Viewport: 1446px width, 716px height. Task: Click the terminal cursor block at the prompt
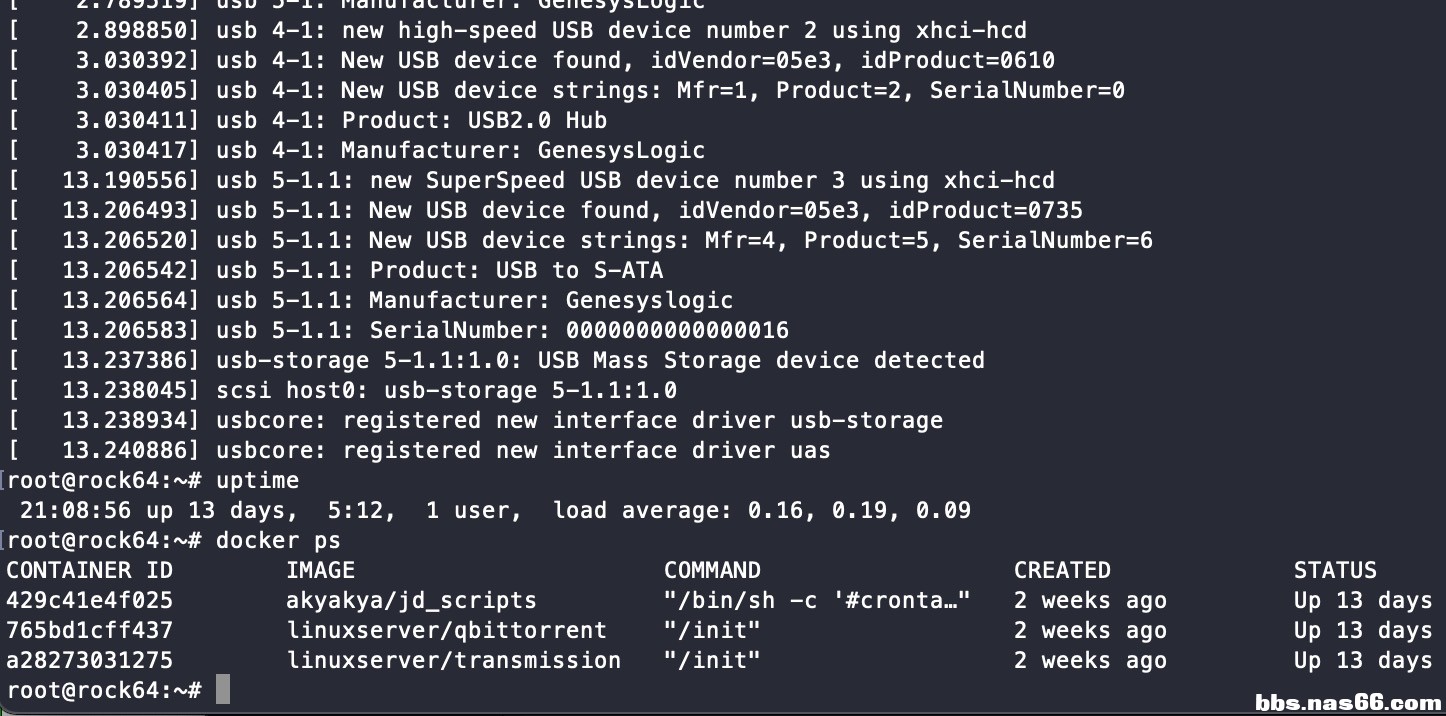tap(222, 690)
